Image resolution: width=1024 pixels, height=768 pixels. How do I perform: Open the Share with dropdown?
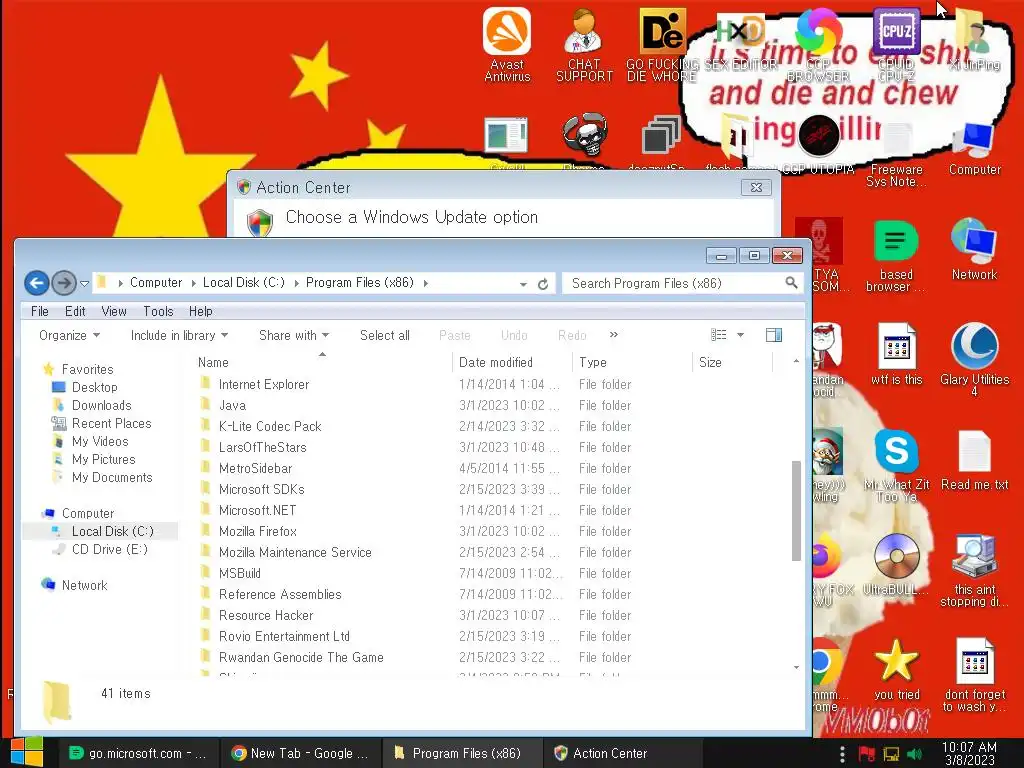294,335
